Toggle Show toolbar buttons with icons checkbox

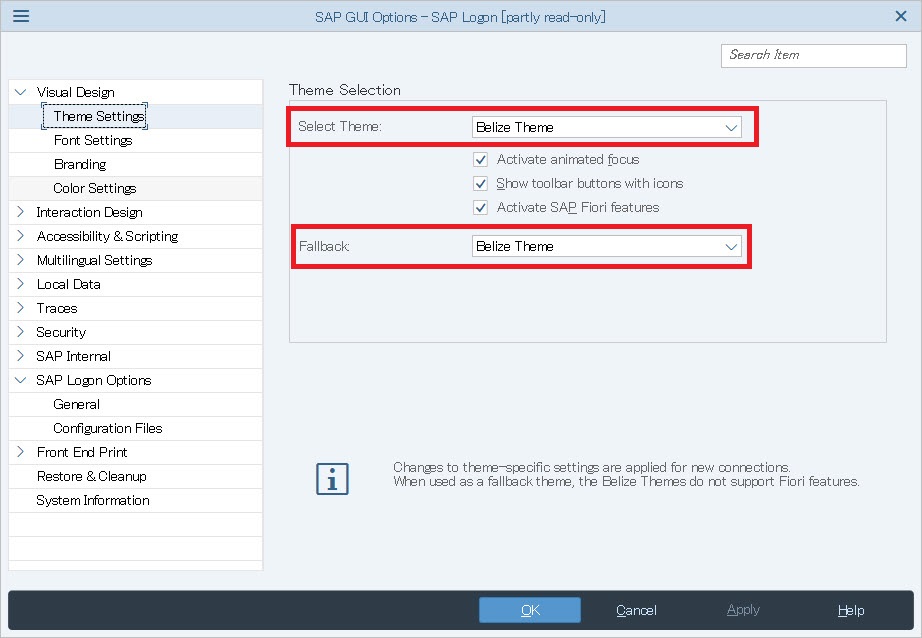480,183
